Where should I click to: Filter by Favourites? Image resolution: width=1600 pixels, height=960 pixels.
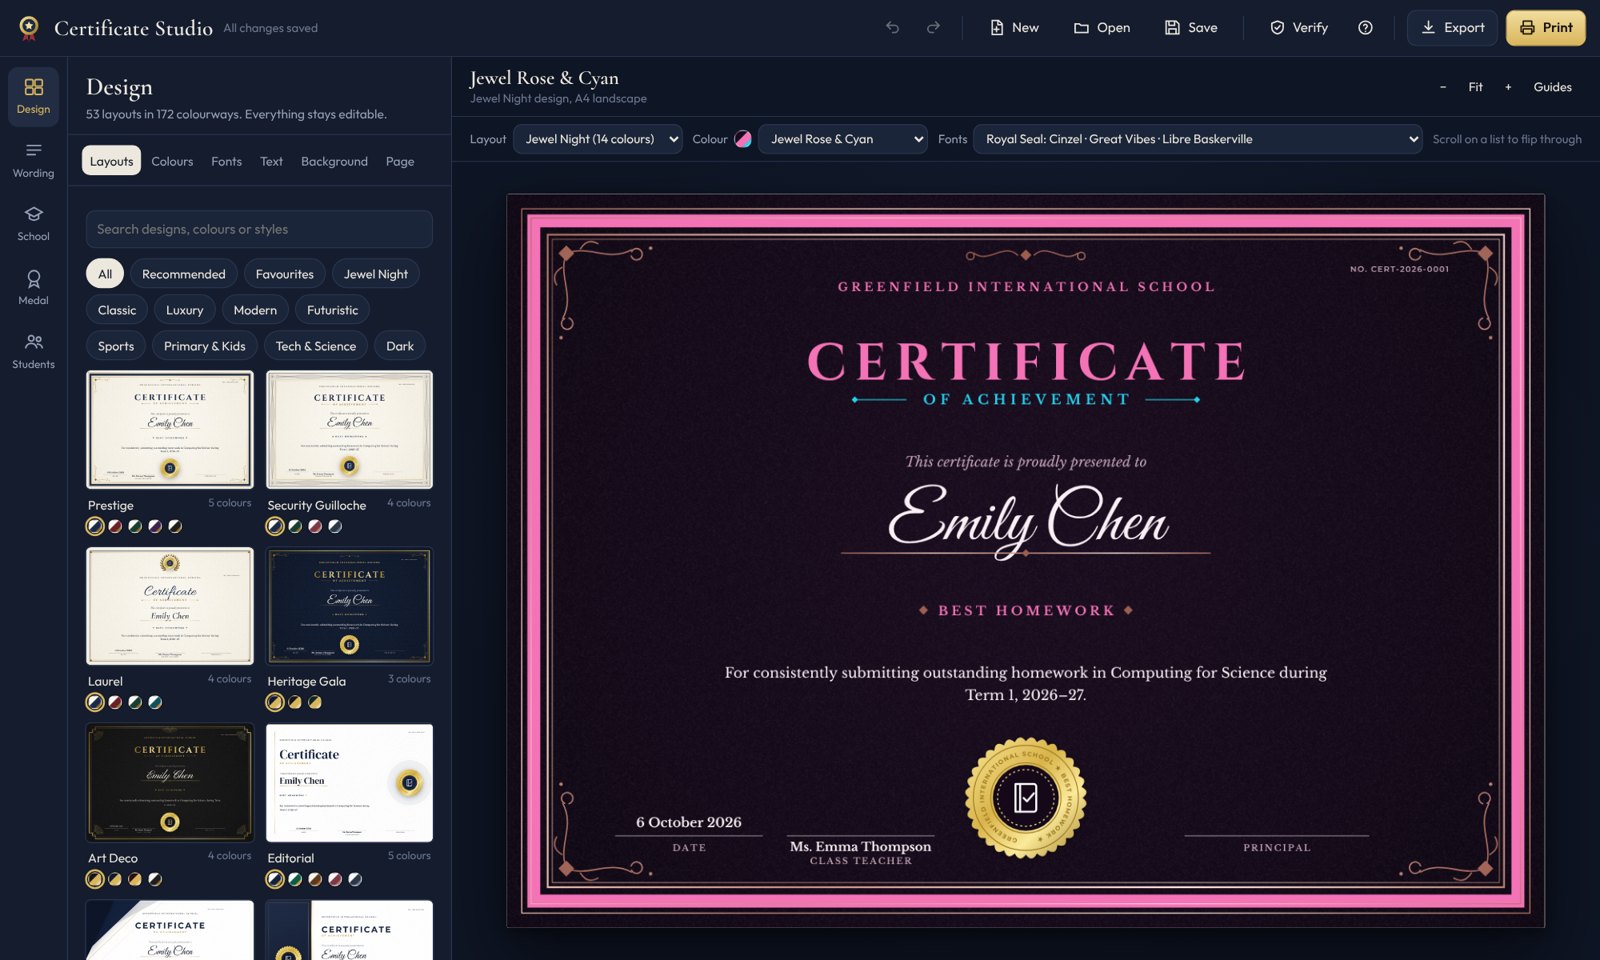pos(285,274)
